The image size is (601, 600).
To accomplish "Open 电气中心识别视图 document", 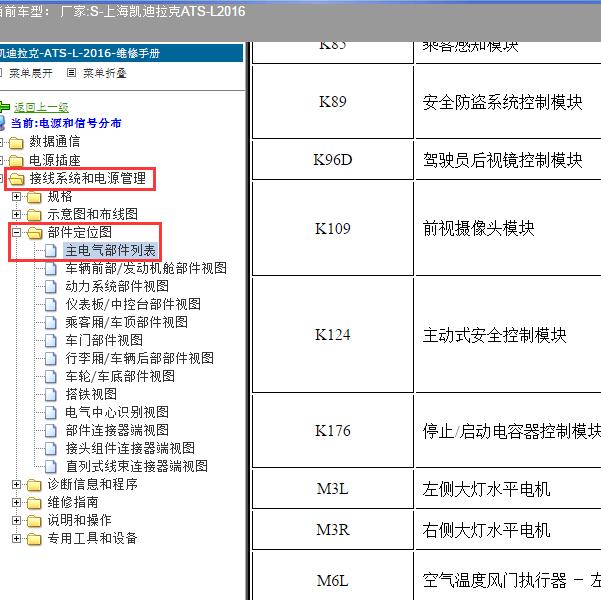I will tap(117, 413).
